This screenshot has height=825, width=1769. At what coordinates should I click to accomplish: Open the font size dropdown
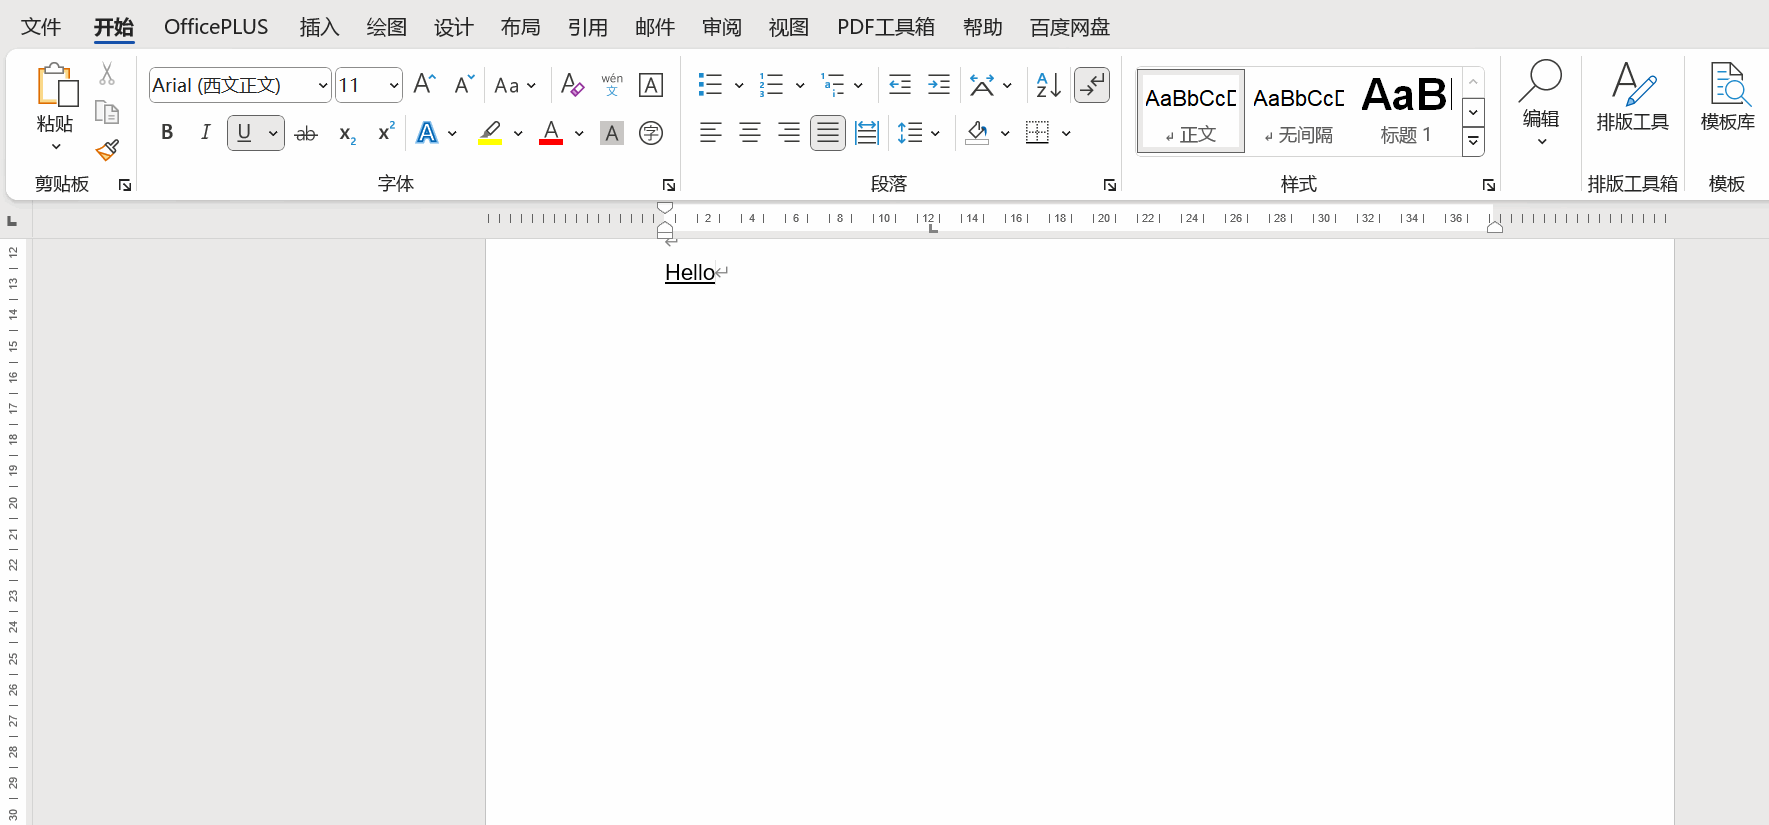393,86
